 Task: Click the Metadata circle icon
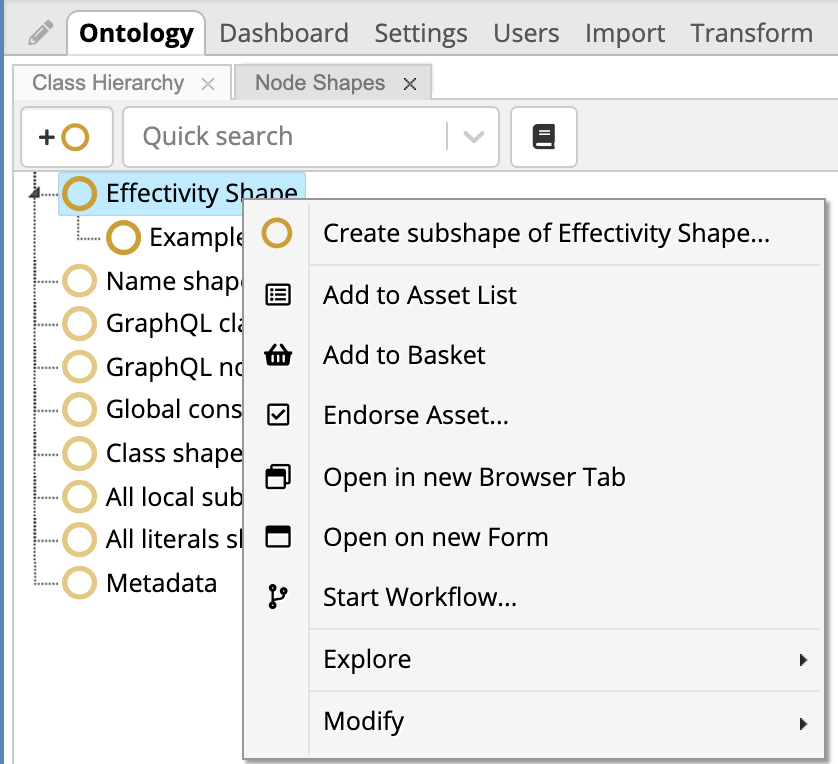(x=80, y=582)
